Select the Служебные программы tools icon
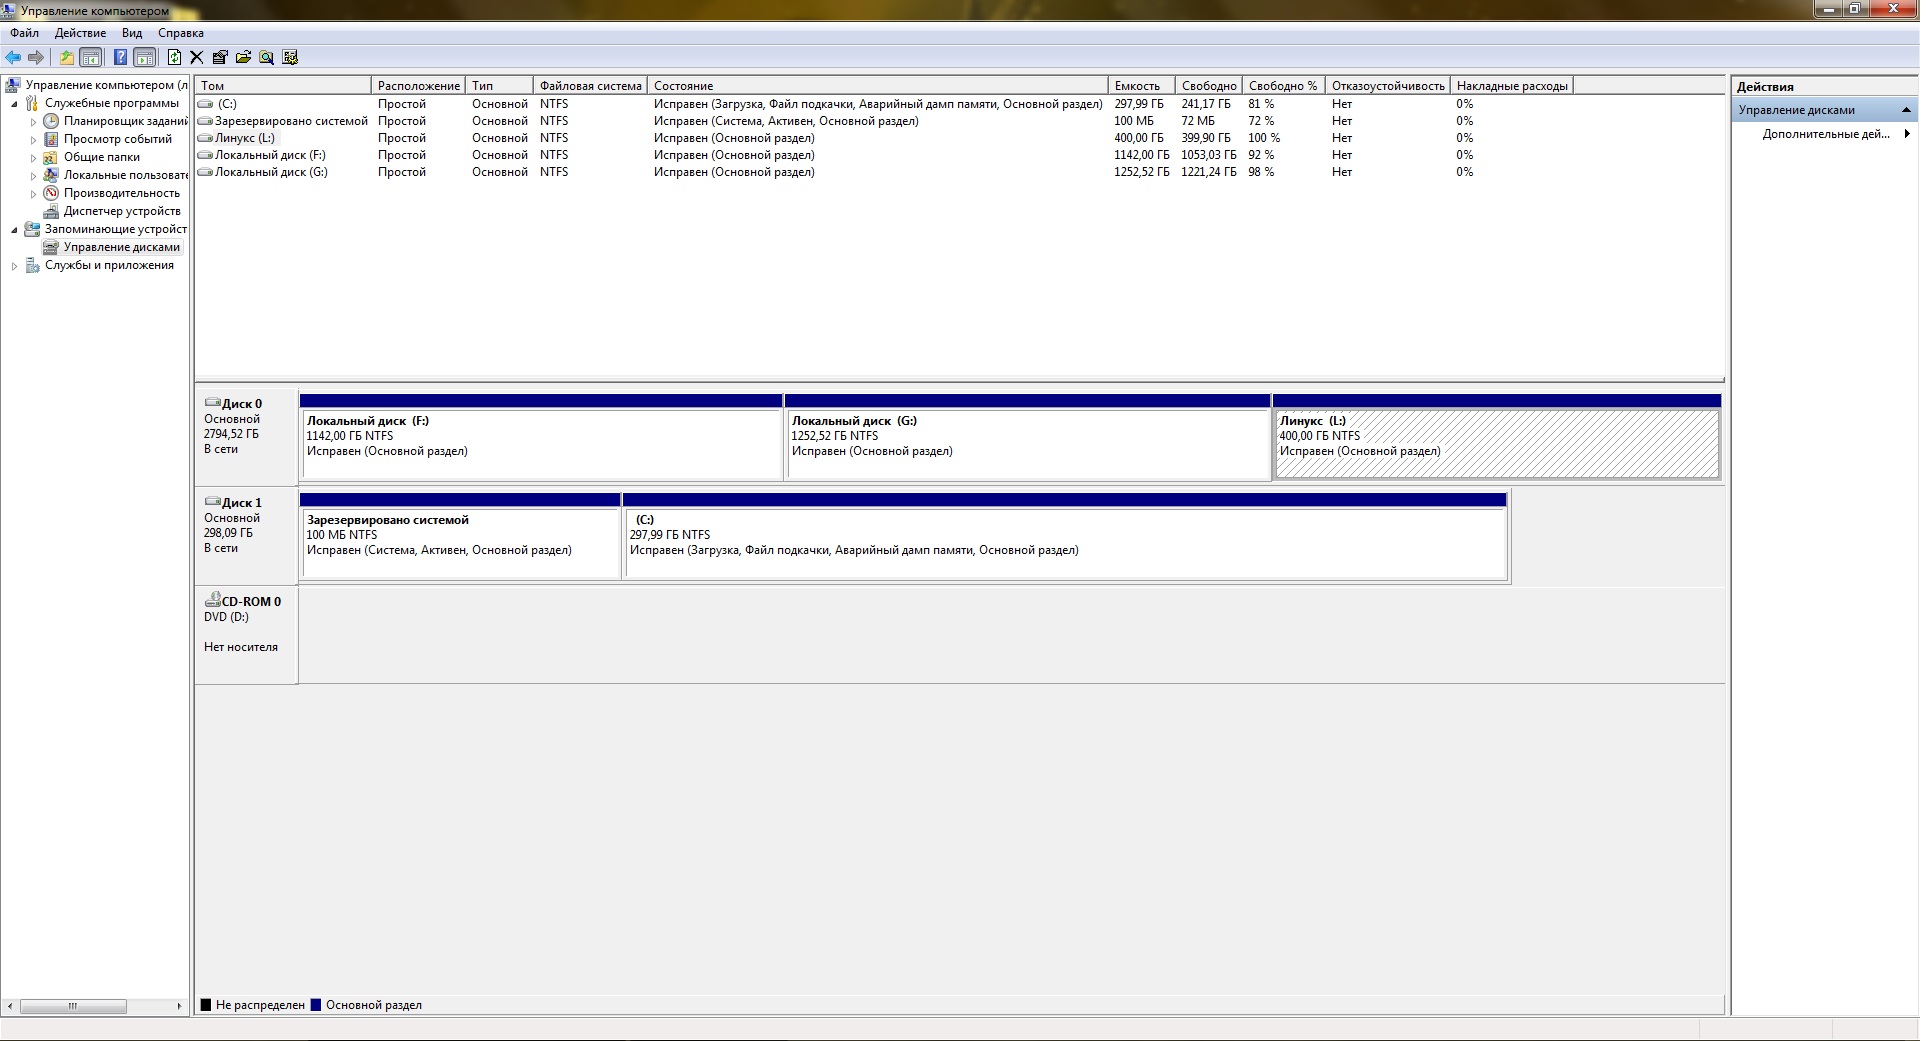 point(32,103)
